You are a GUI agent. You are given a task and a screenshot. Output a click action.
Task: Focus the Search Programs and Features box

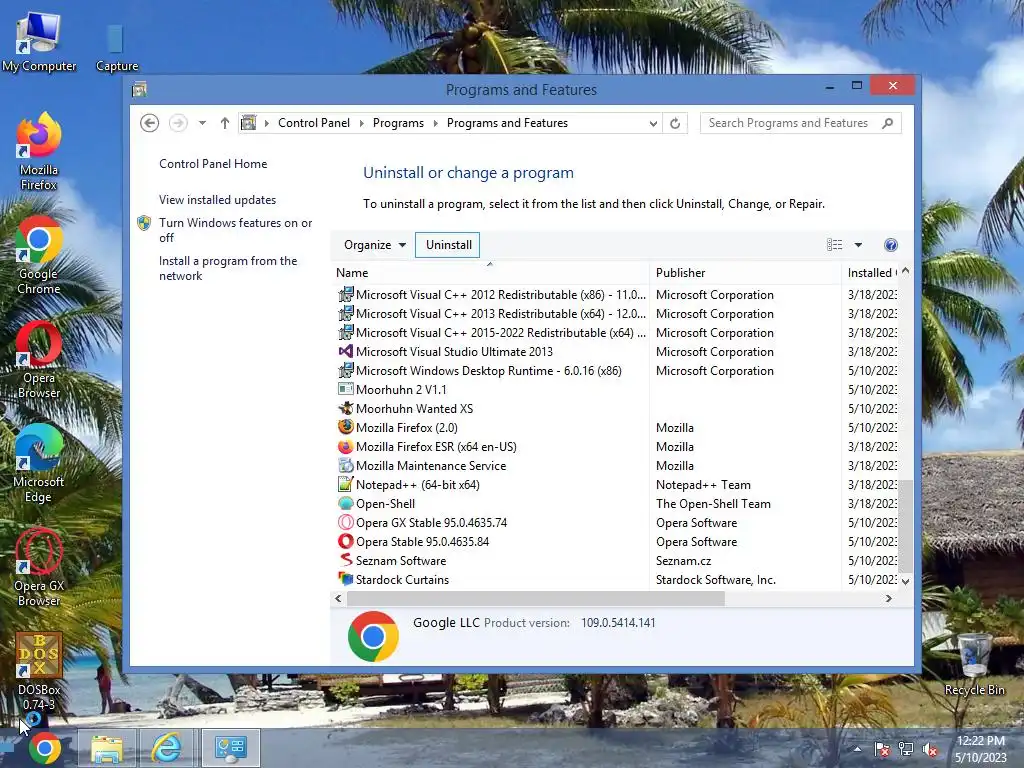click(800, 123)
